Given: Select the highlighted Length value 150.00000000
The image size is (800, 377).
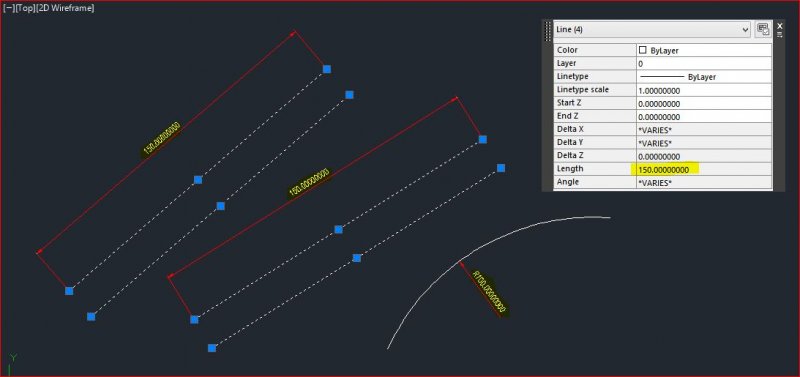Looking at the screenshot, I should point(664,169).
